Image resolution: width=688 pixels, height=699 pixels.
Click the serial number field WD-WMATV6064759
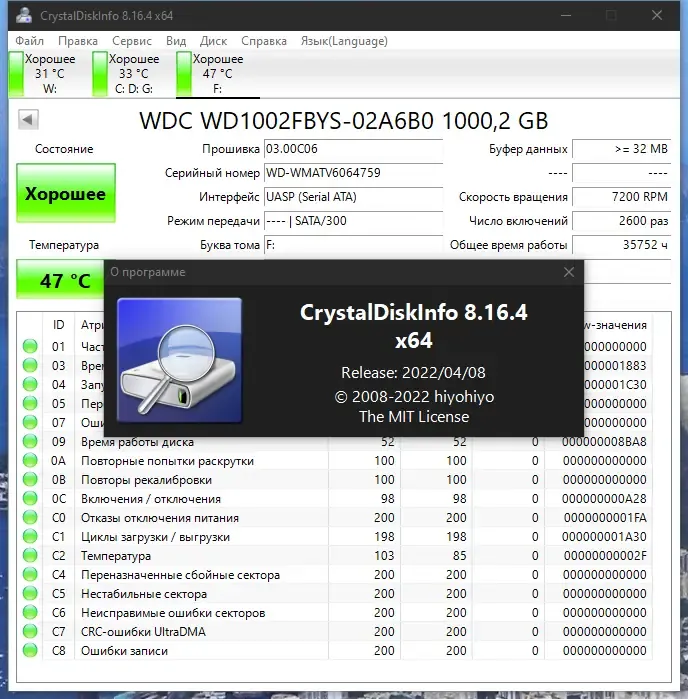pyautogui.click(x=354, y=173)
